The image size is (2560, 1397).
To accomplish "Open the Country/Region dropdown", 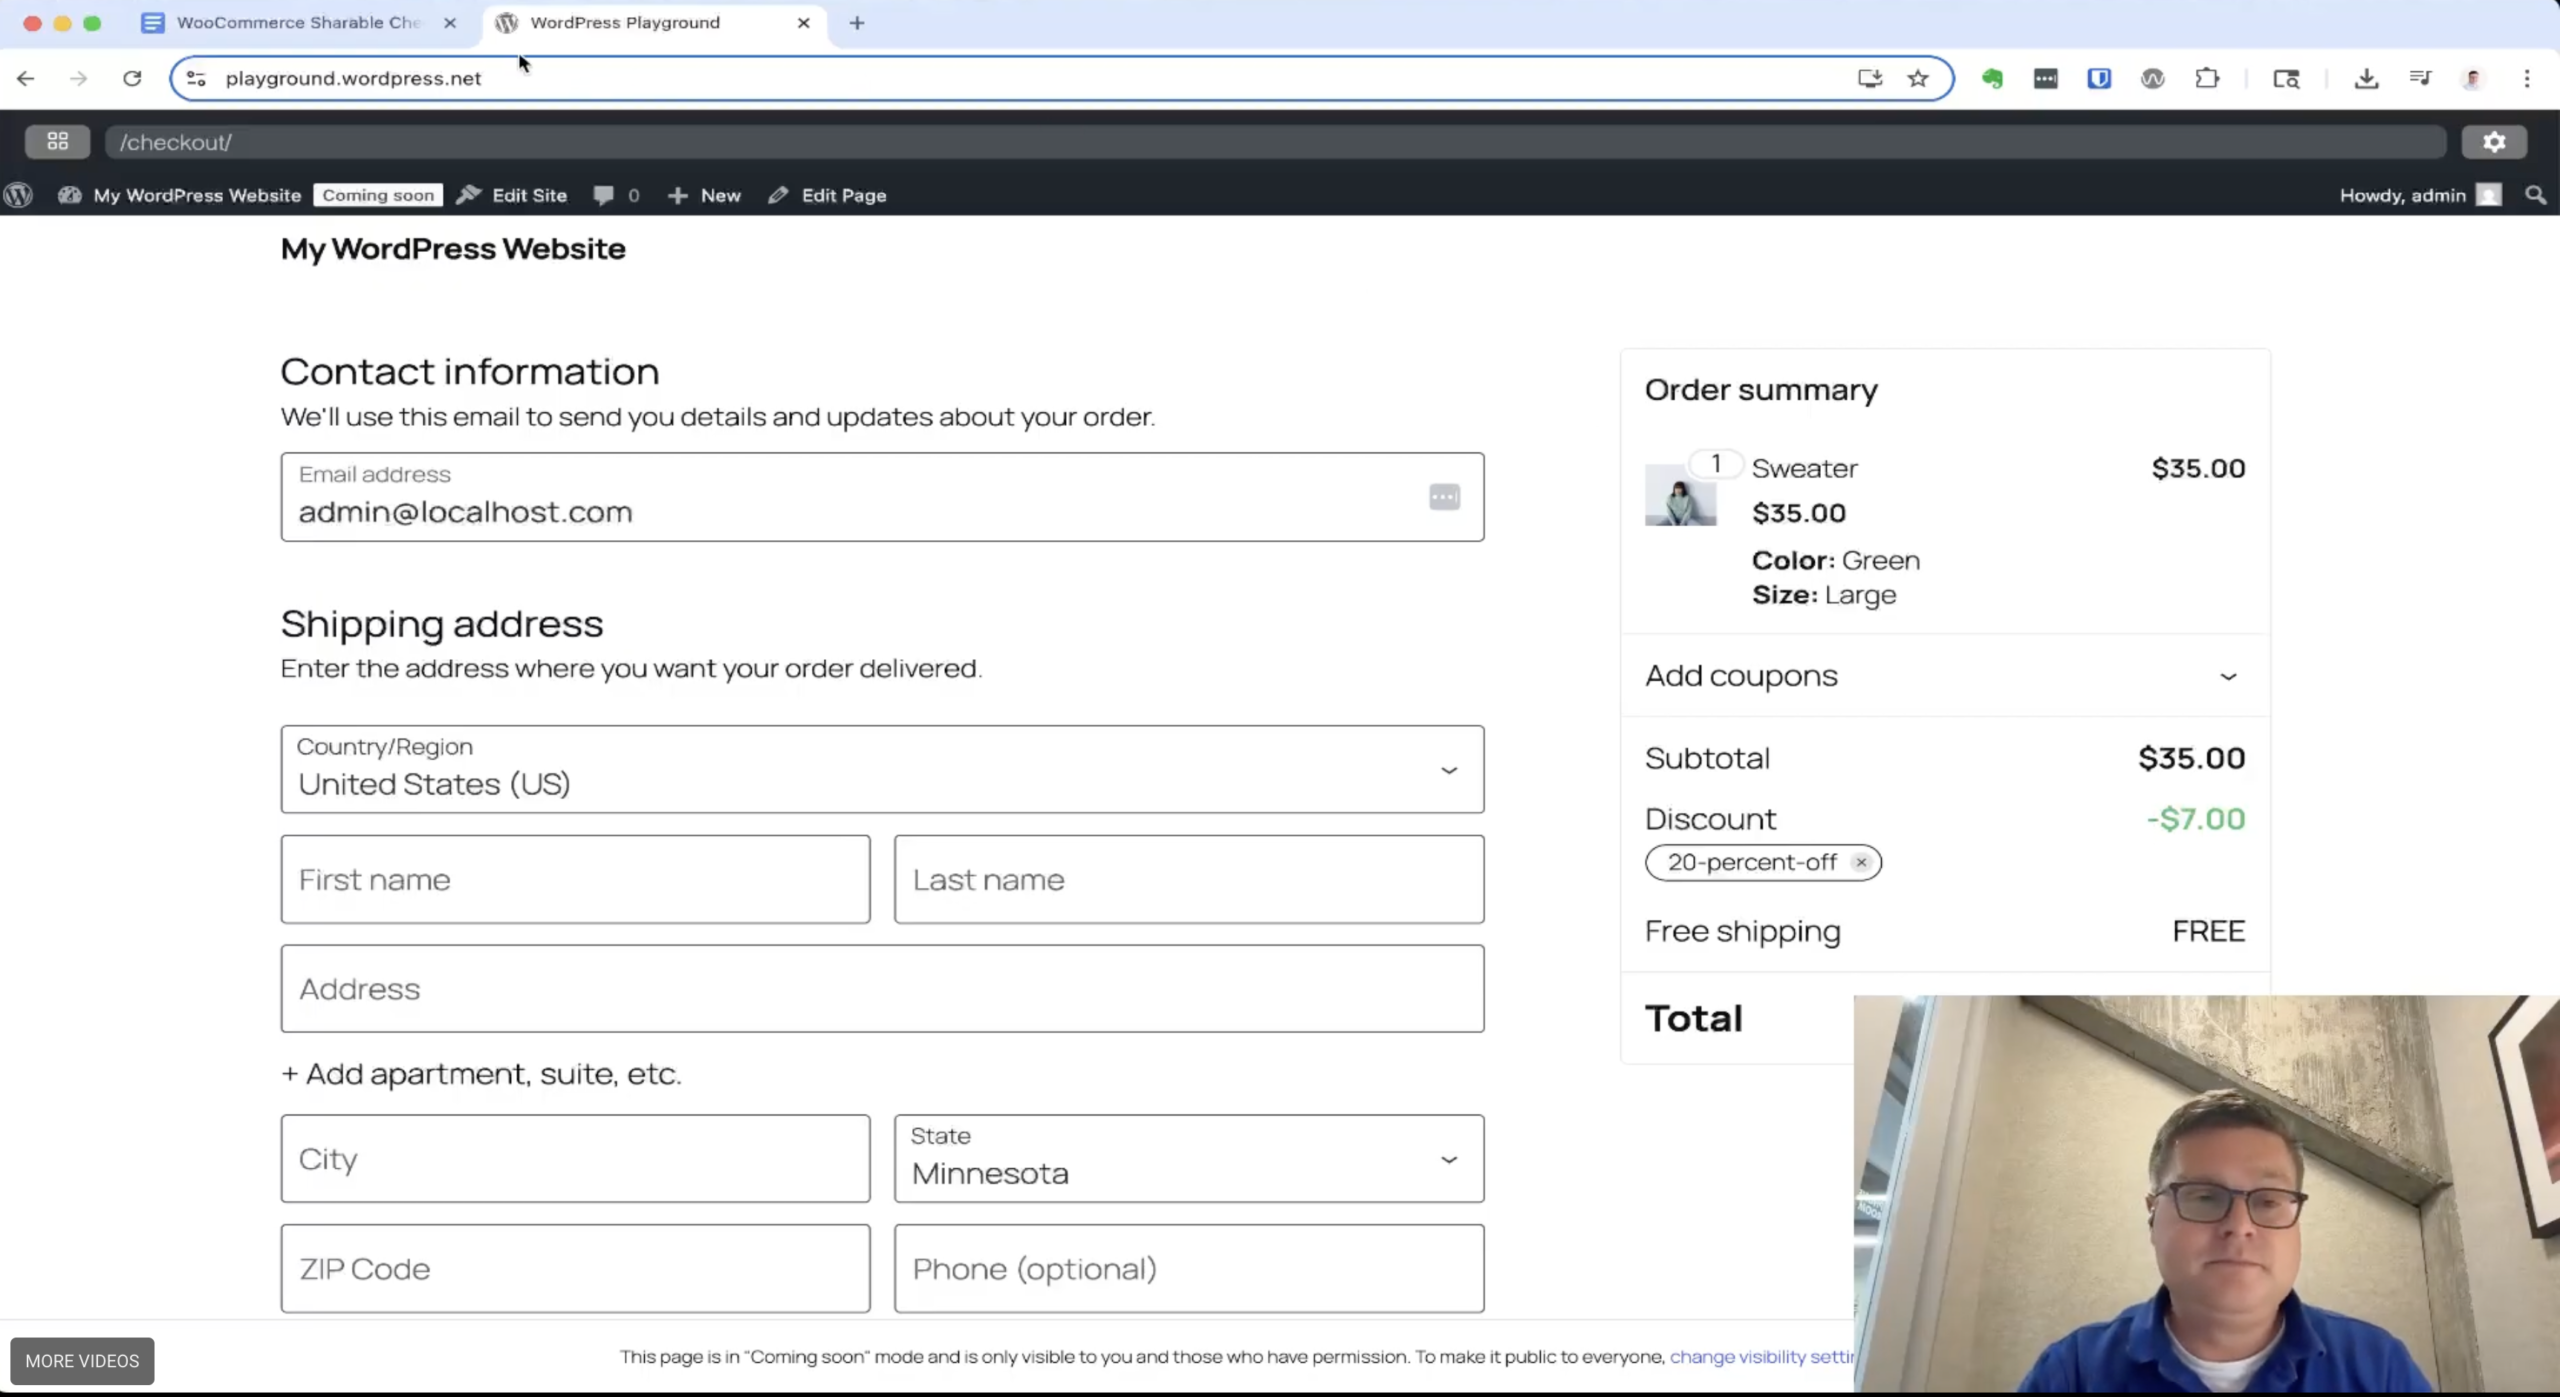I will [882, 769].
